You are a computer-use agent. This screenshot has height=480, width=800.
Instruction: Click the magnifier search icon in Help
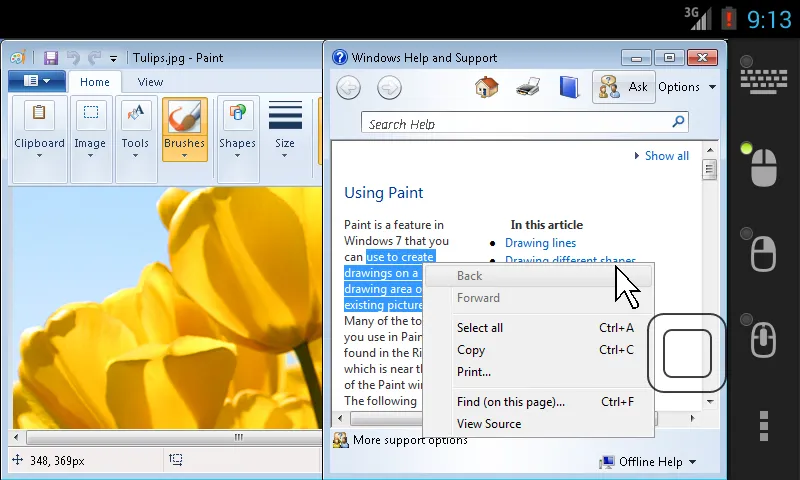coord(678,122)
